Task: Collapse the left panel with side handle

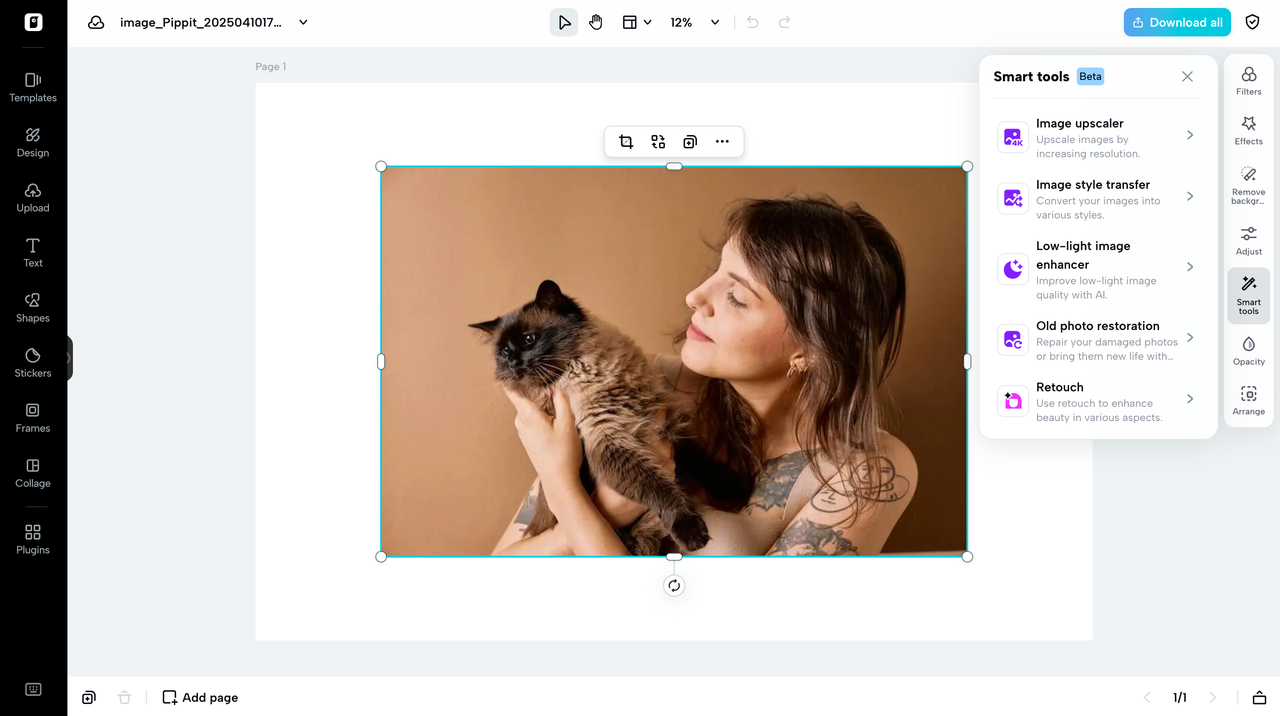Action: [70, 358]
